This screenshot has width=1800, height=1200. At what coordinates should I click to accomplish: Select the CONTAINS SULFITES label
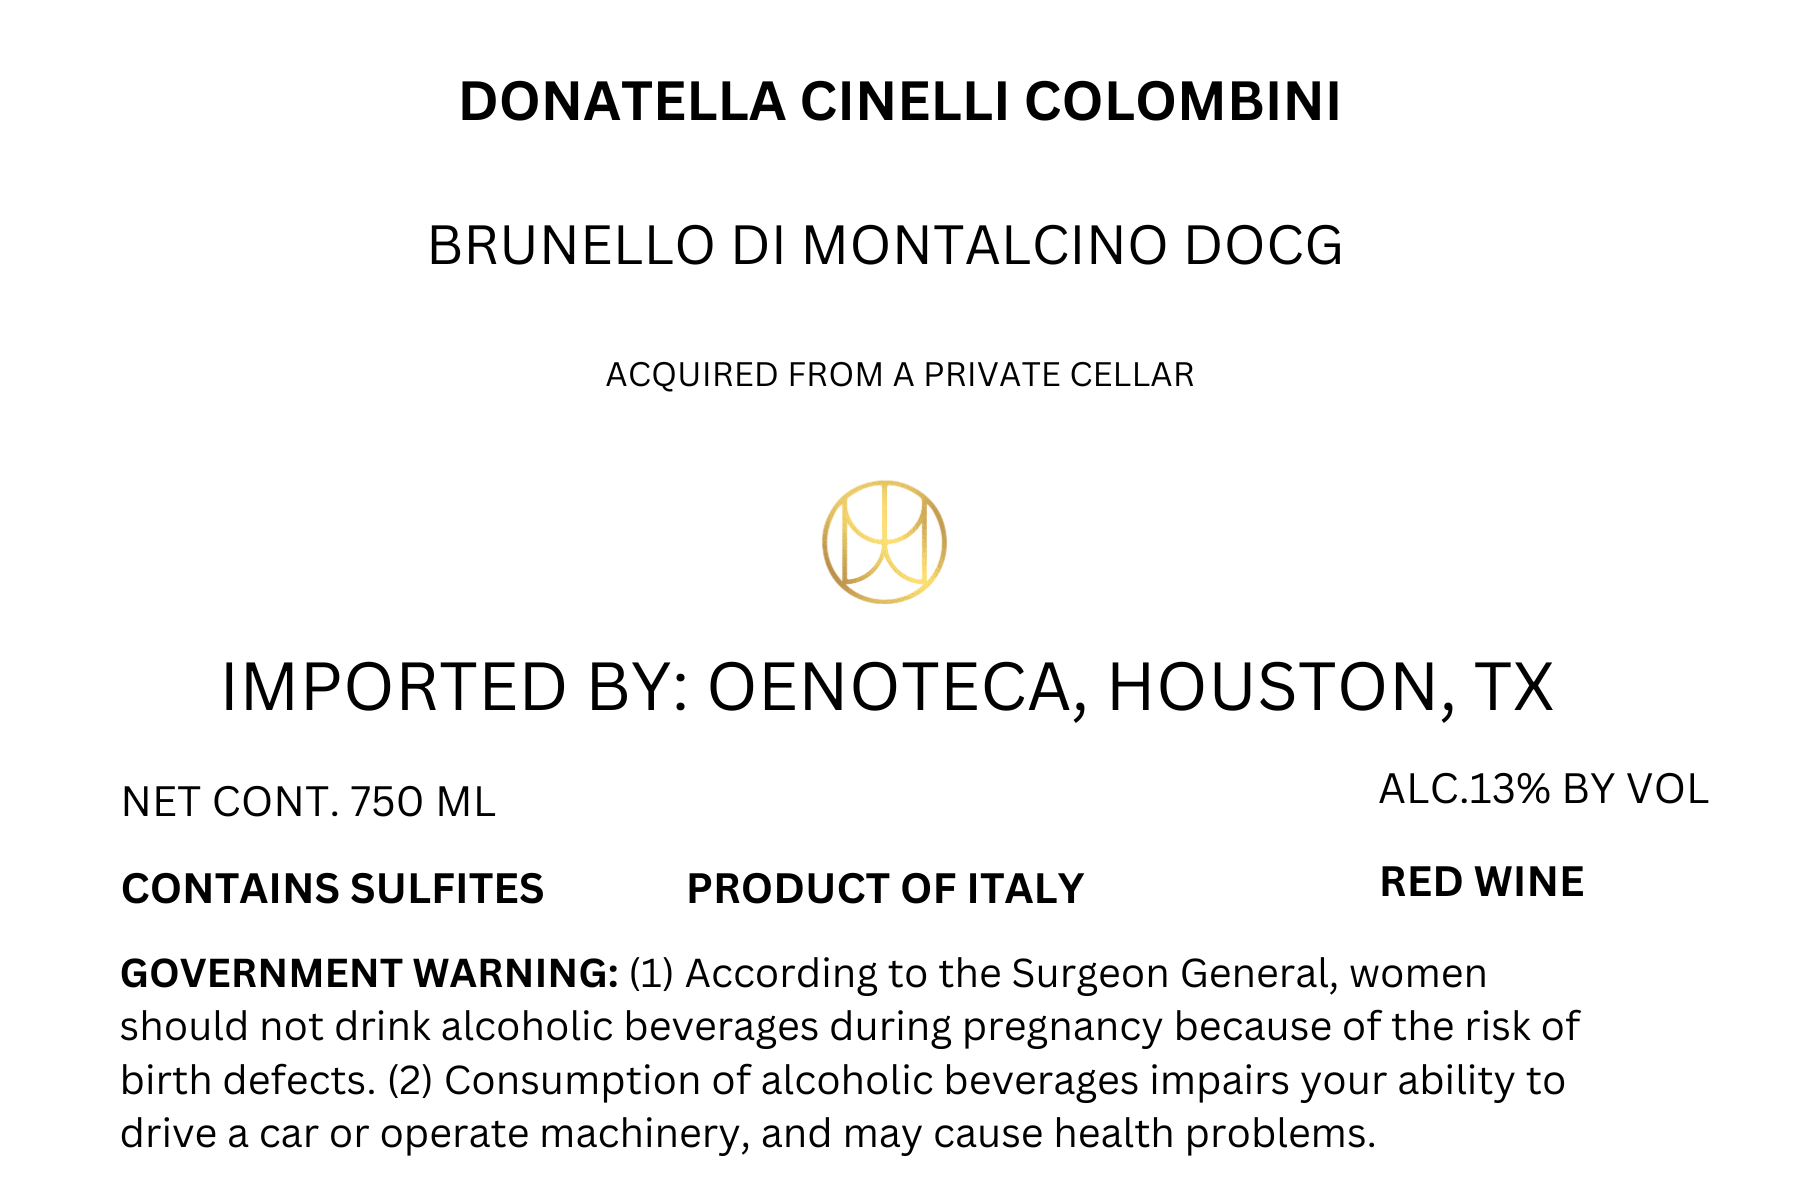tap(332, 889)
